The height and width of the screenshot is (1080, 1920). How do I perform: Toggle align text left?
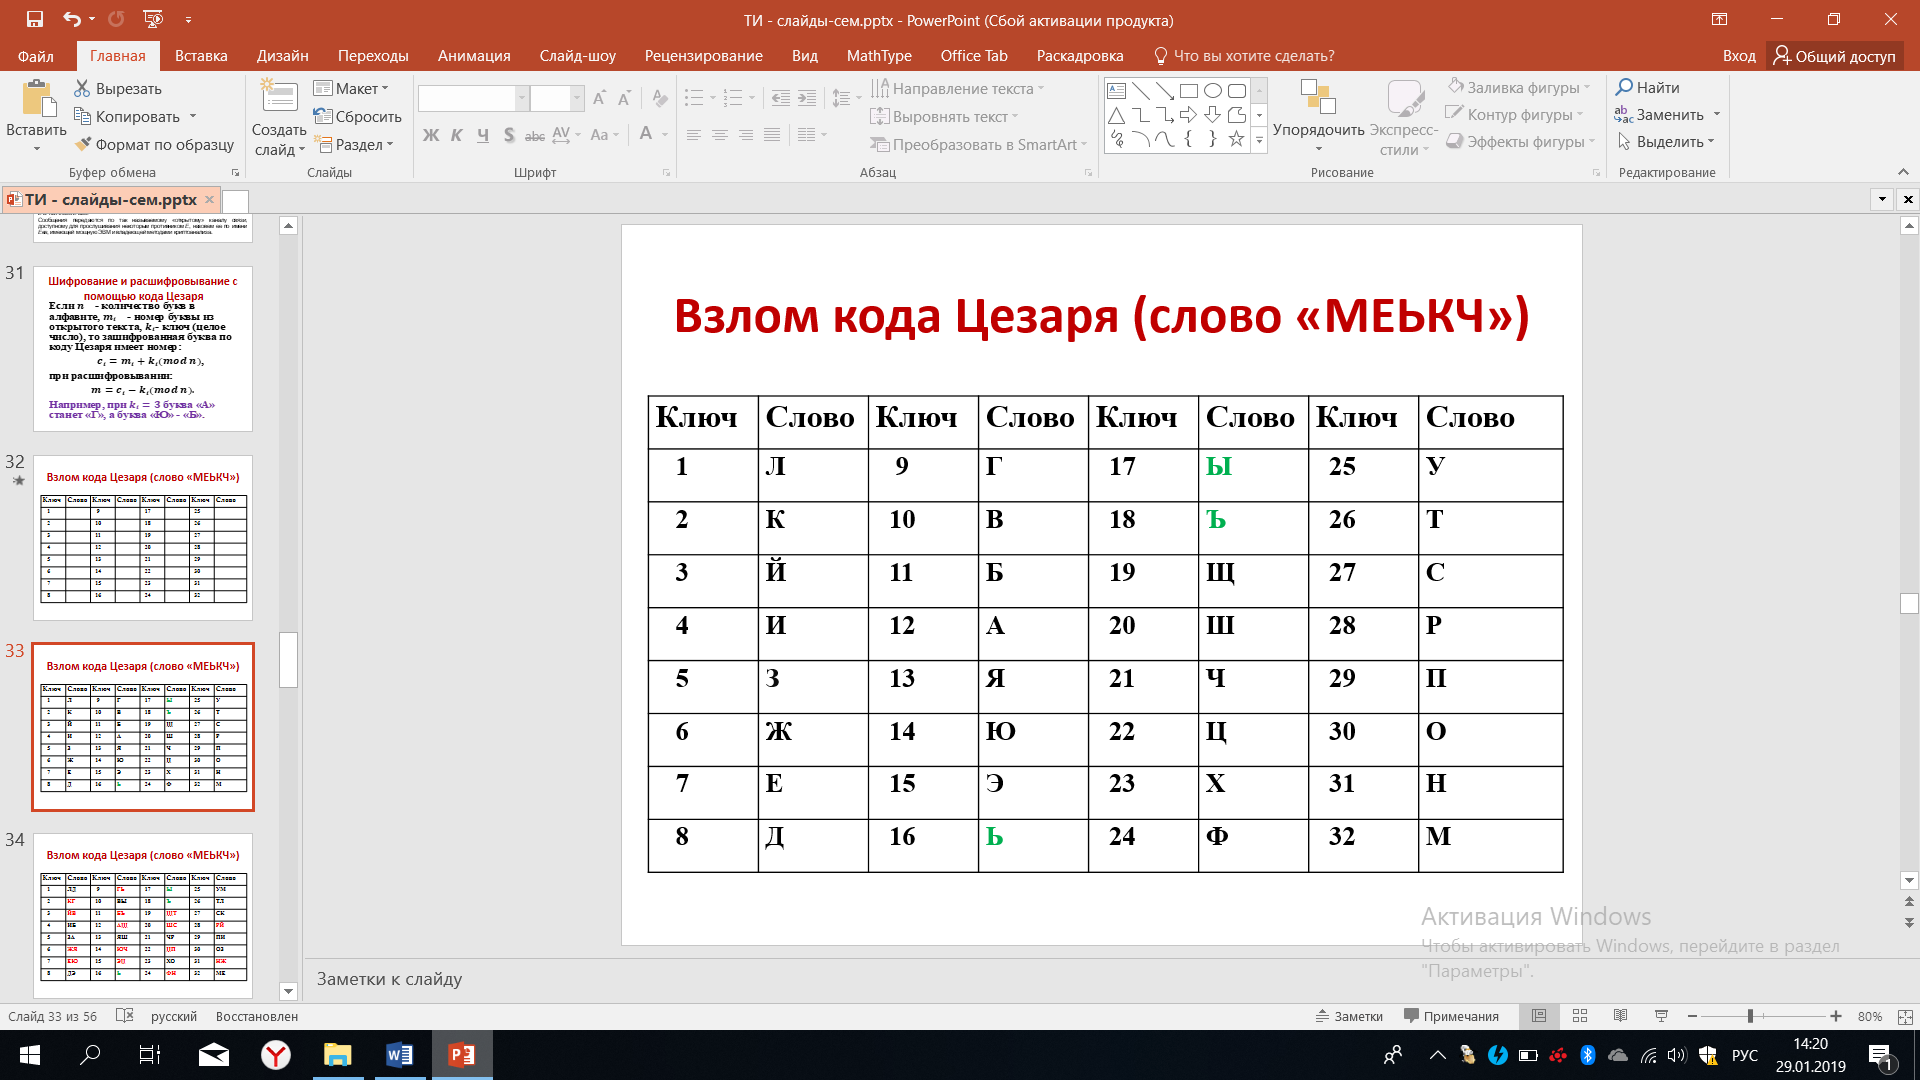click(693, 135)
